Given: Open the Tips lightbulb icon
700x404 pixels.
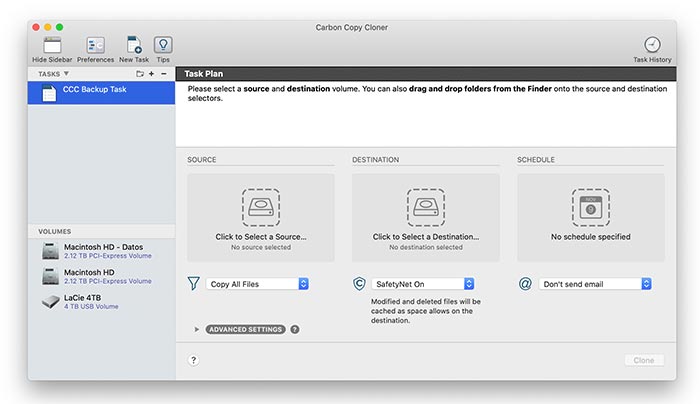Looking at the screenshot, I should (x=163, y=45).
